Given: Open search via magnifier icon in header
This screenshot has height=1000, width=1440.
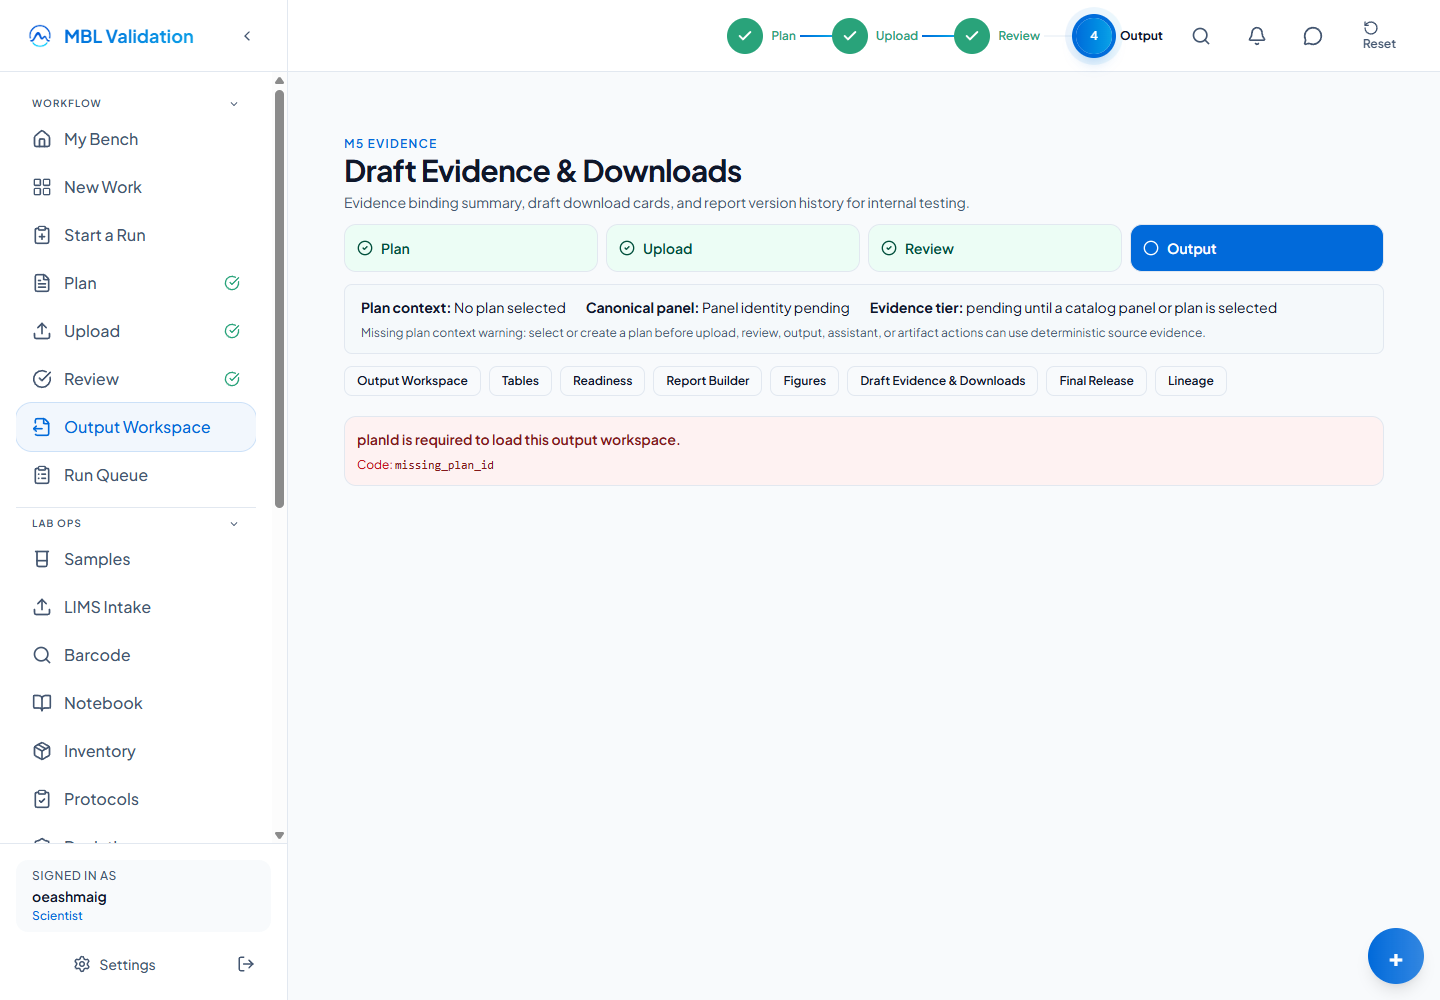Looking at the screenshot, I should click(x=1201, y=36).
